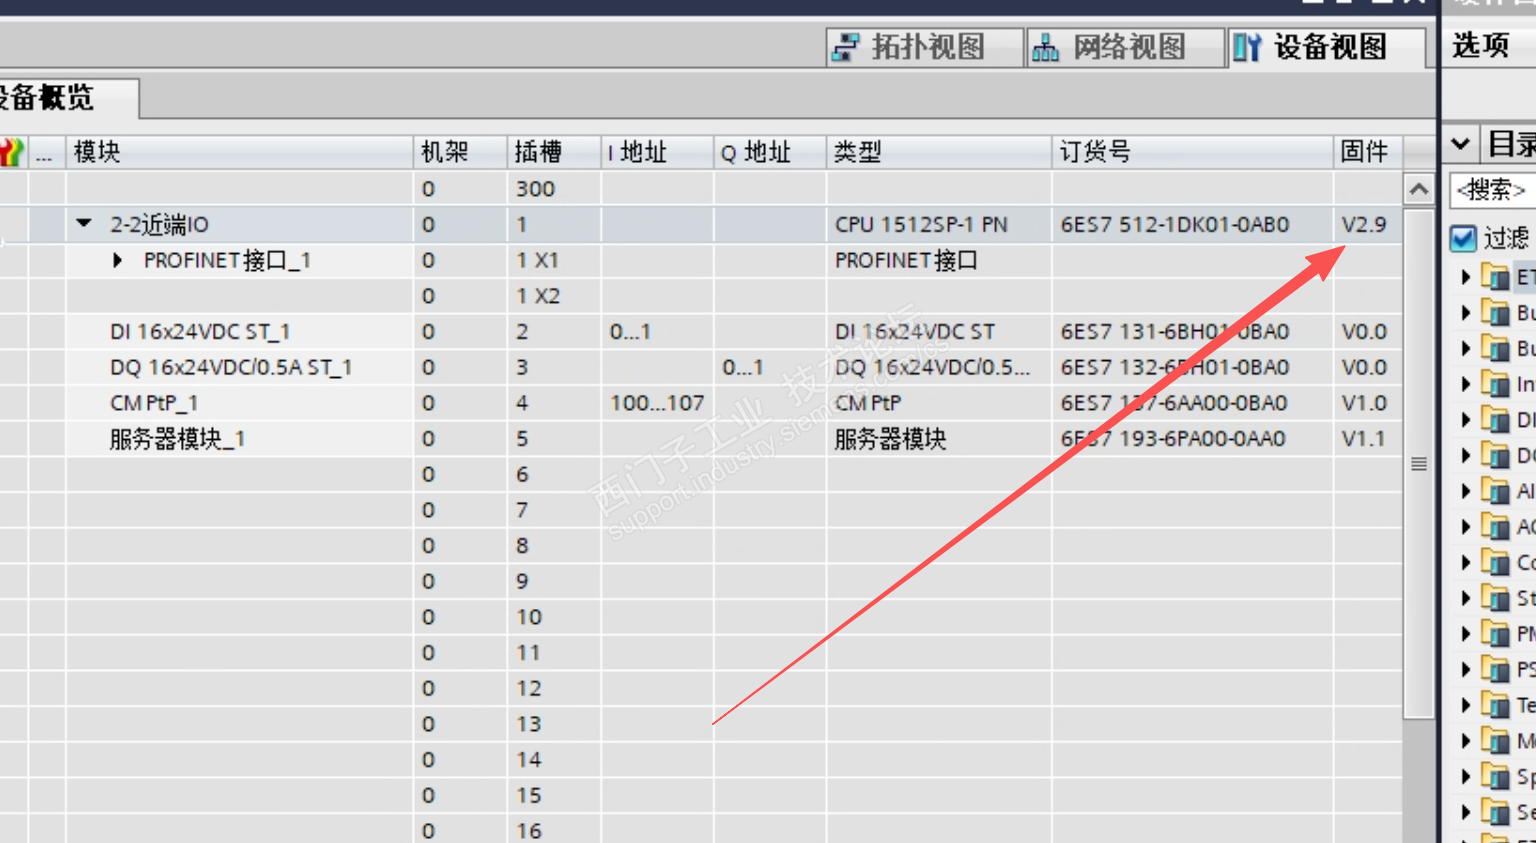Open the 选项 panel header
The width and height of the screenshot is (1536, 843).
pyautogui.click(x=1482, y=45)
